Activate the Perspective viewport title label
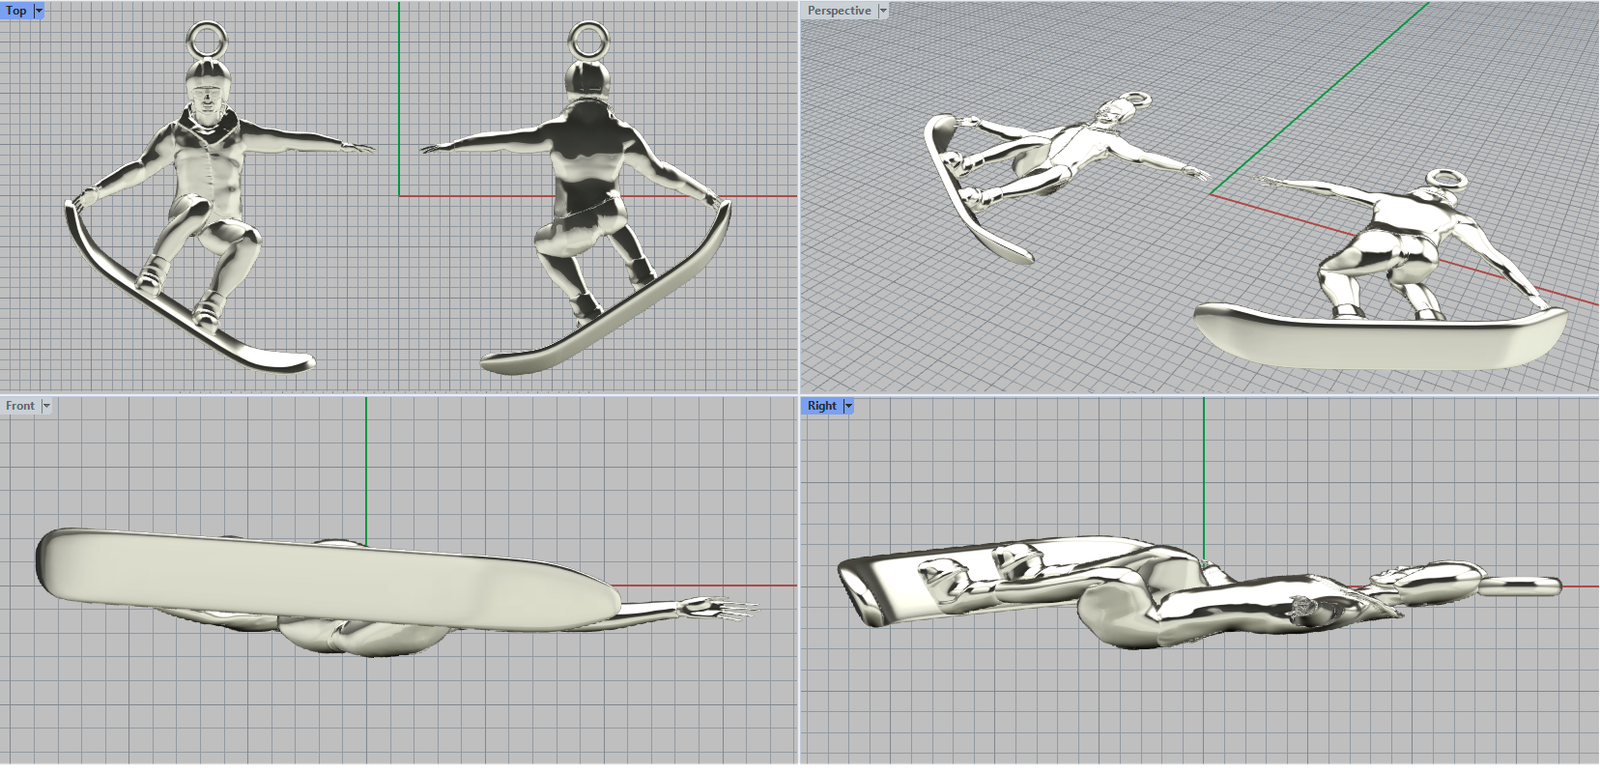 coord(839,10)
